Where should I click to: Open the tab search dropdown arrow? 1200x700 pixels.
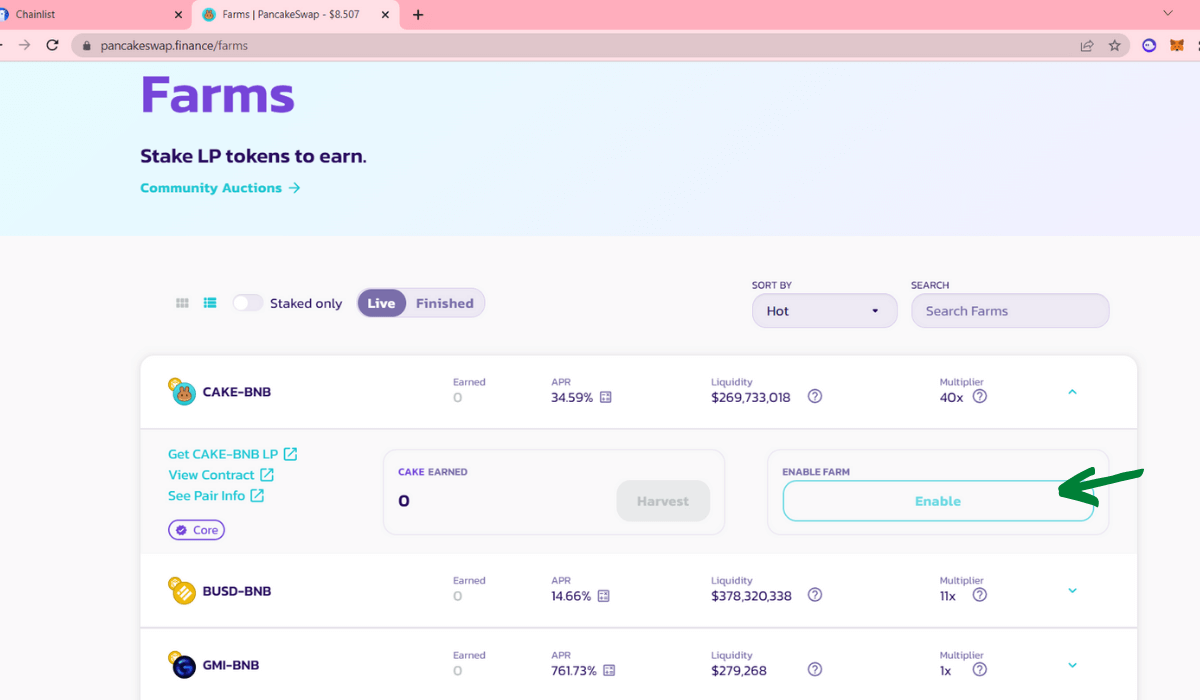[x=1167, y=13]
